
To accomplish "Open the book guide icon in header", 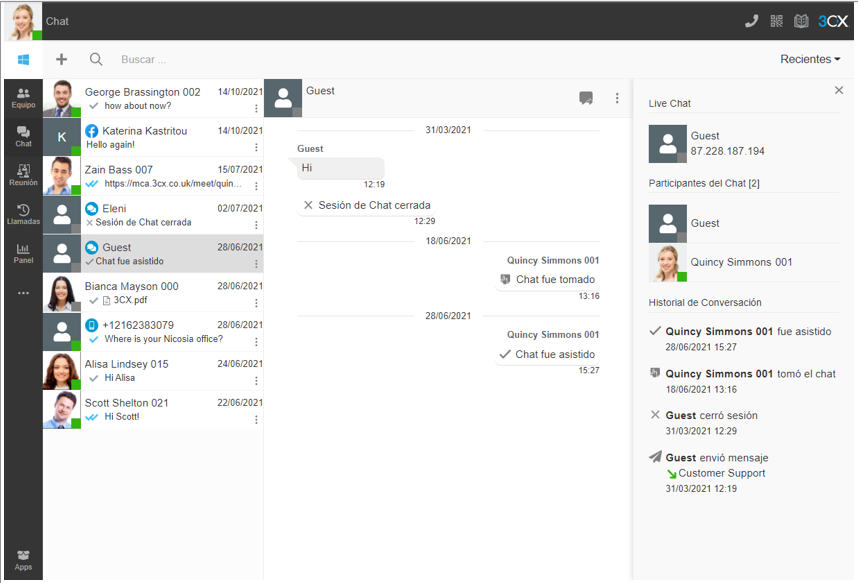I will (801, 21).
